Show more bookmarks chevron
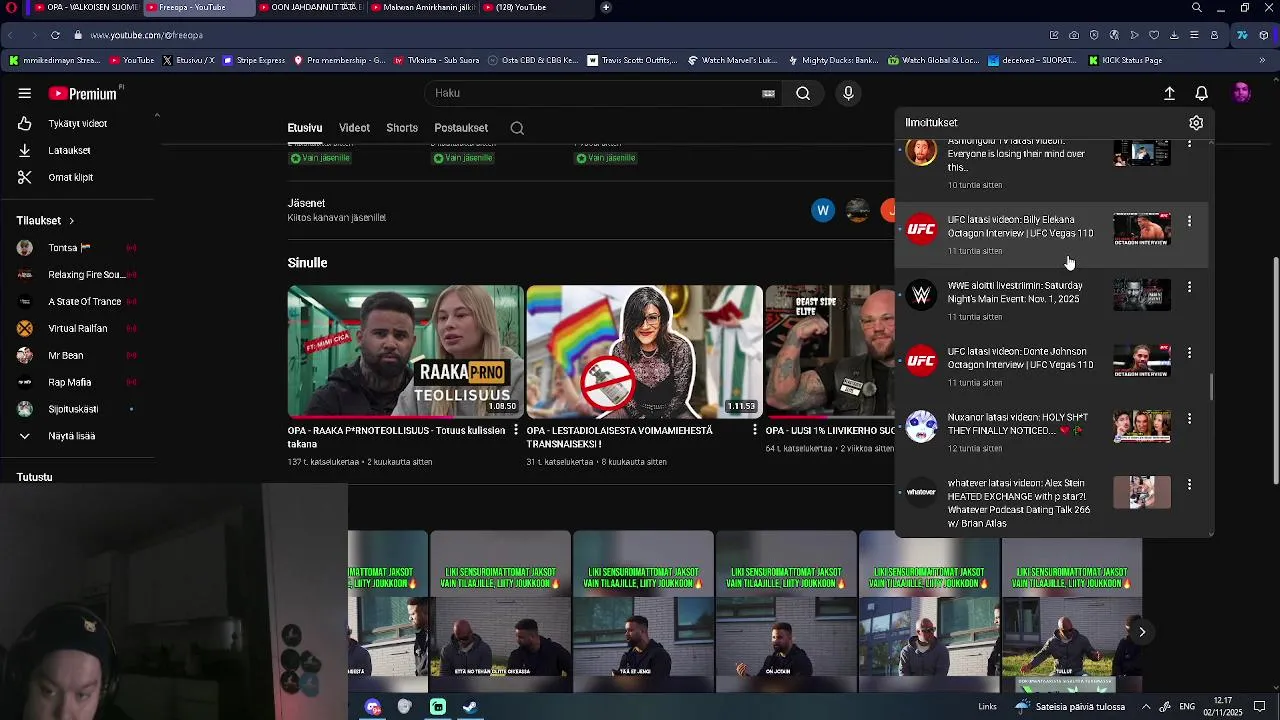Screen dimensions: 1280x720 (x=1262, y=60)
